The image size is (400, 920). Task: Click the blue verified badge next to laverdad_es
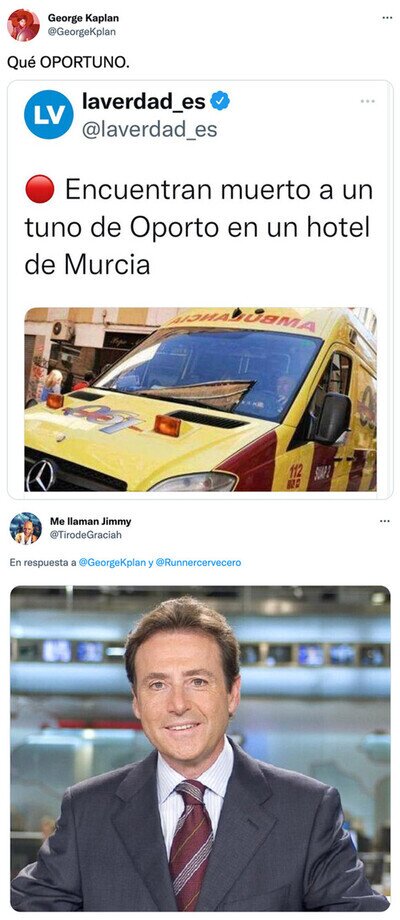tap(220, 102)
